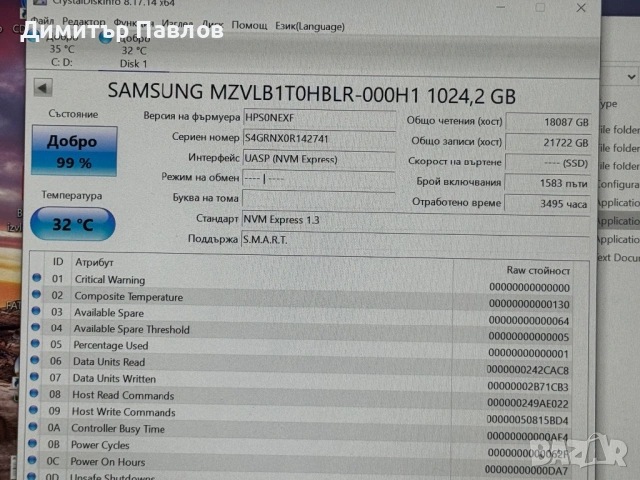
Task: Minimize the CrystalDiskInfo window
Action: click(501, 7)
